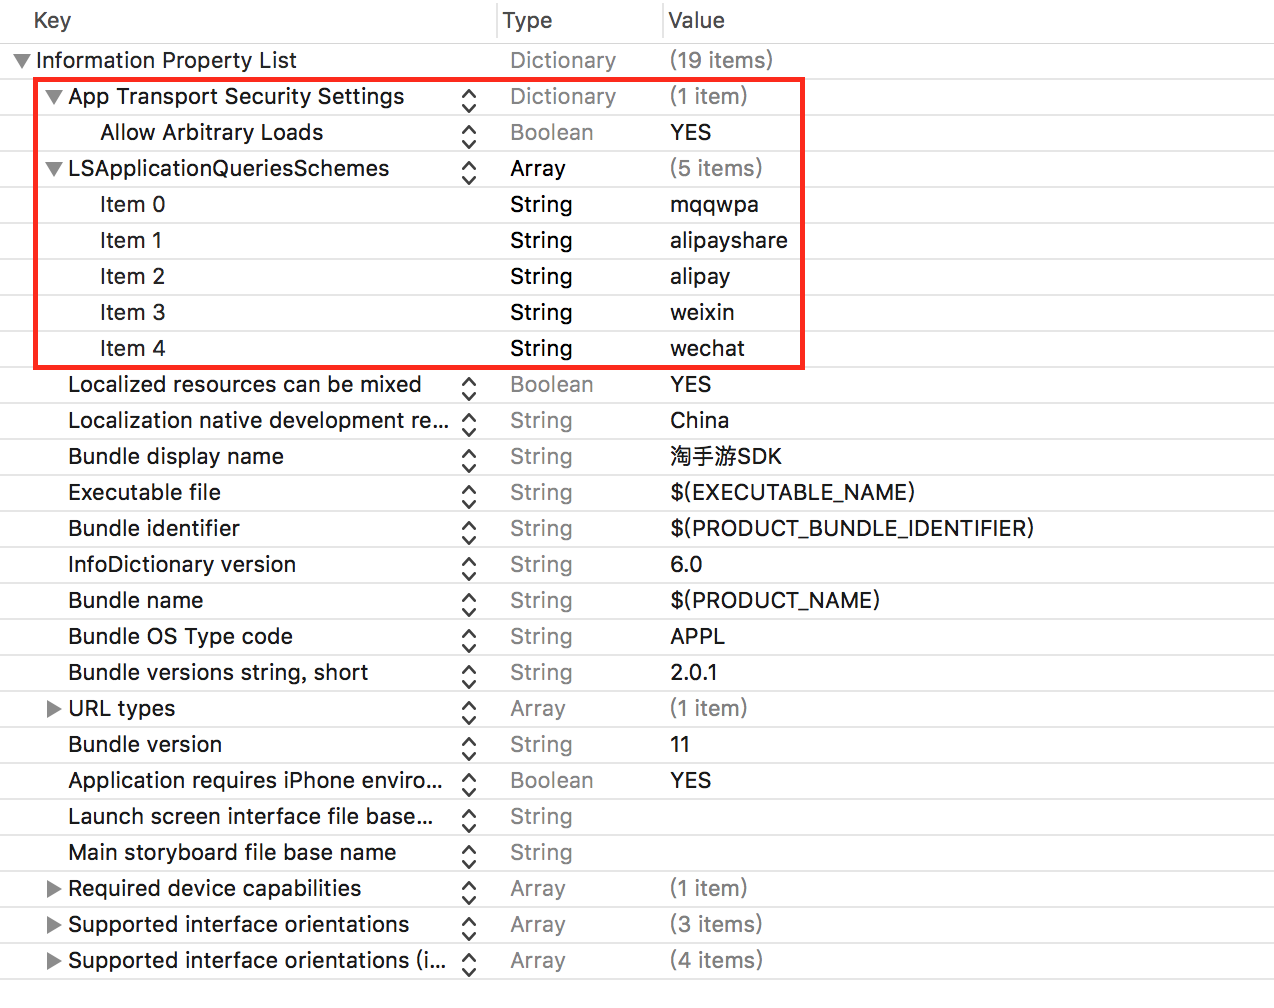This screenshot has width=1274, height=1008.
Task: Click the 6.0 InfoDictionary version value
Action: [x=686, y=565]
